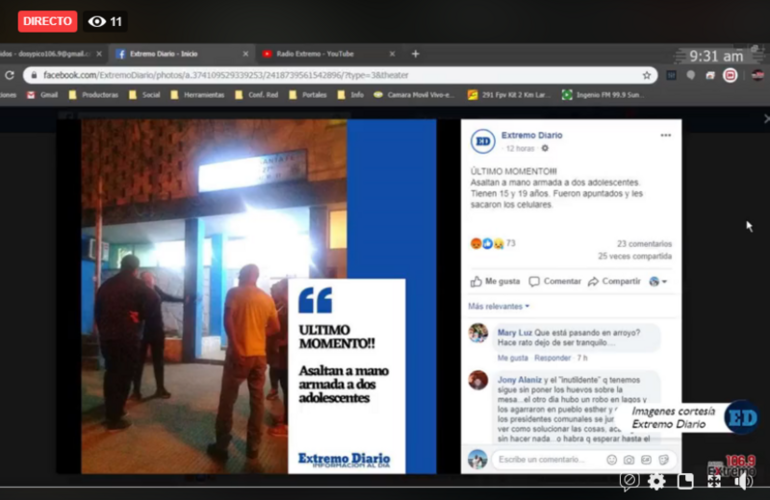770x500 pixels.
Task: Reload the page
Action: 9,75
